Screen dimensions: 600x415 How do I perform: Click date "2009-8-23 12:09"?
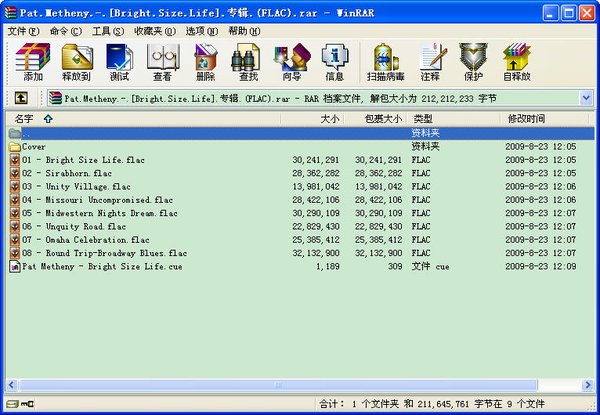[541, 267]
